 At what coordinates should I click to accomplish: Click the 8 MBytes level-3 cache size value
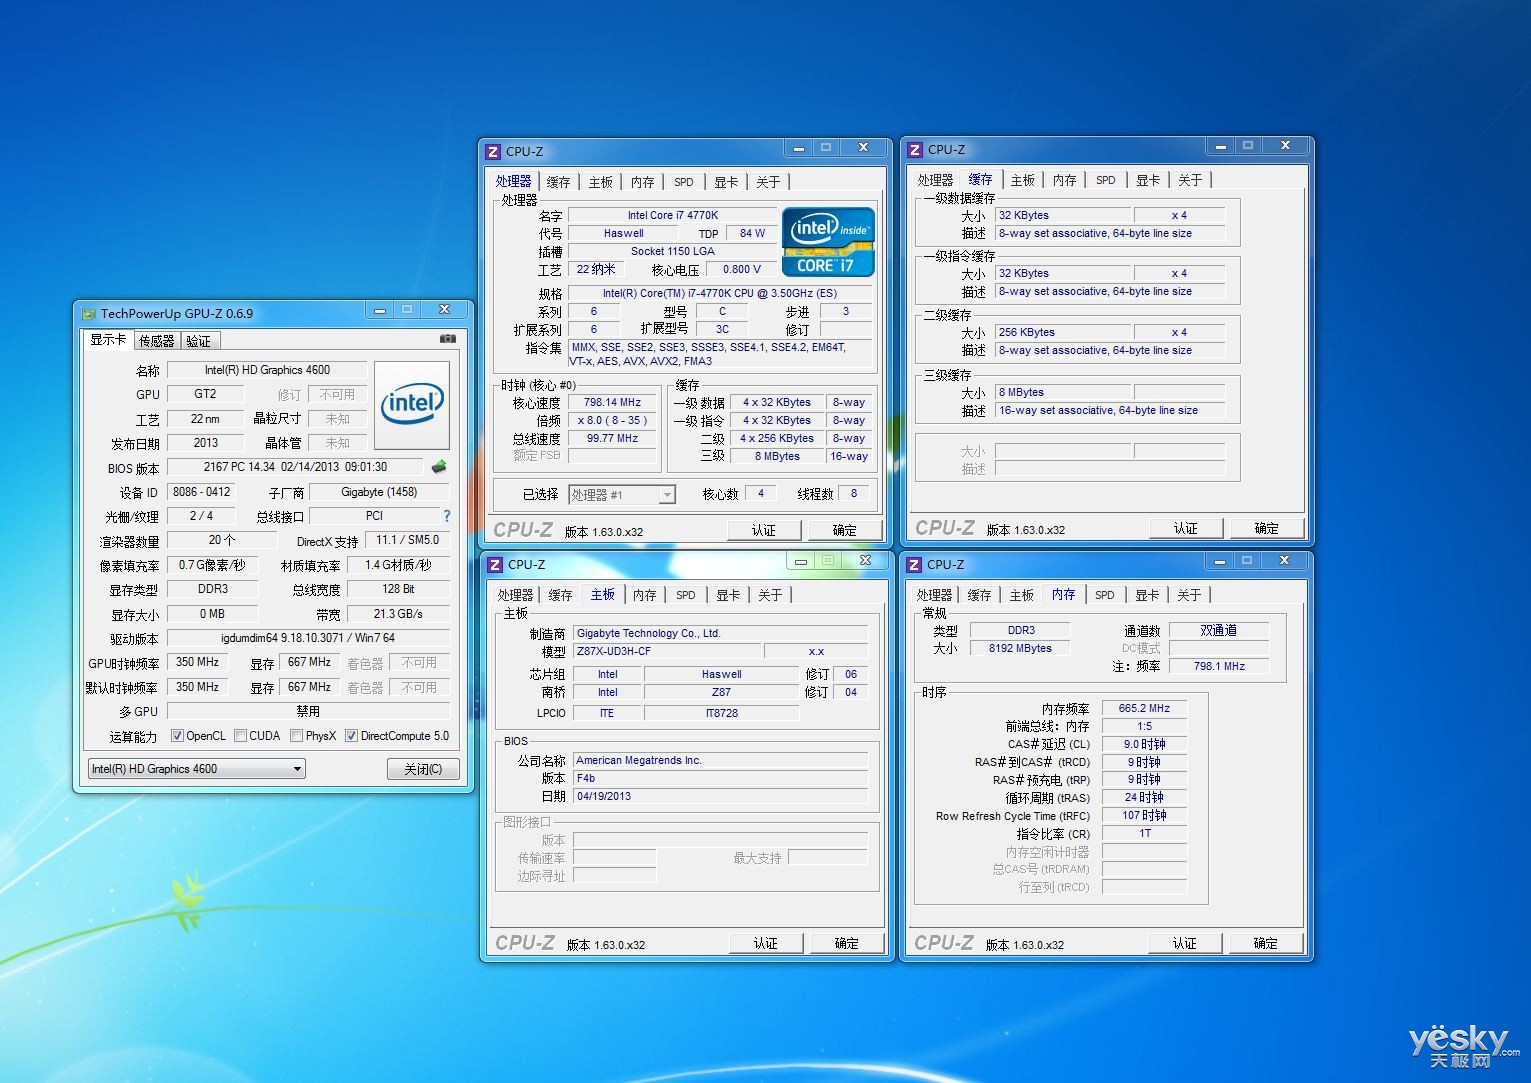(x=1063, y=392)
